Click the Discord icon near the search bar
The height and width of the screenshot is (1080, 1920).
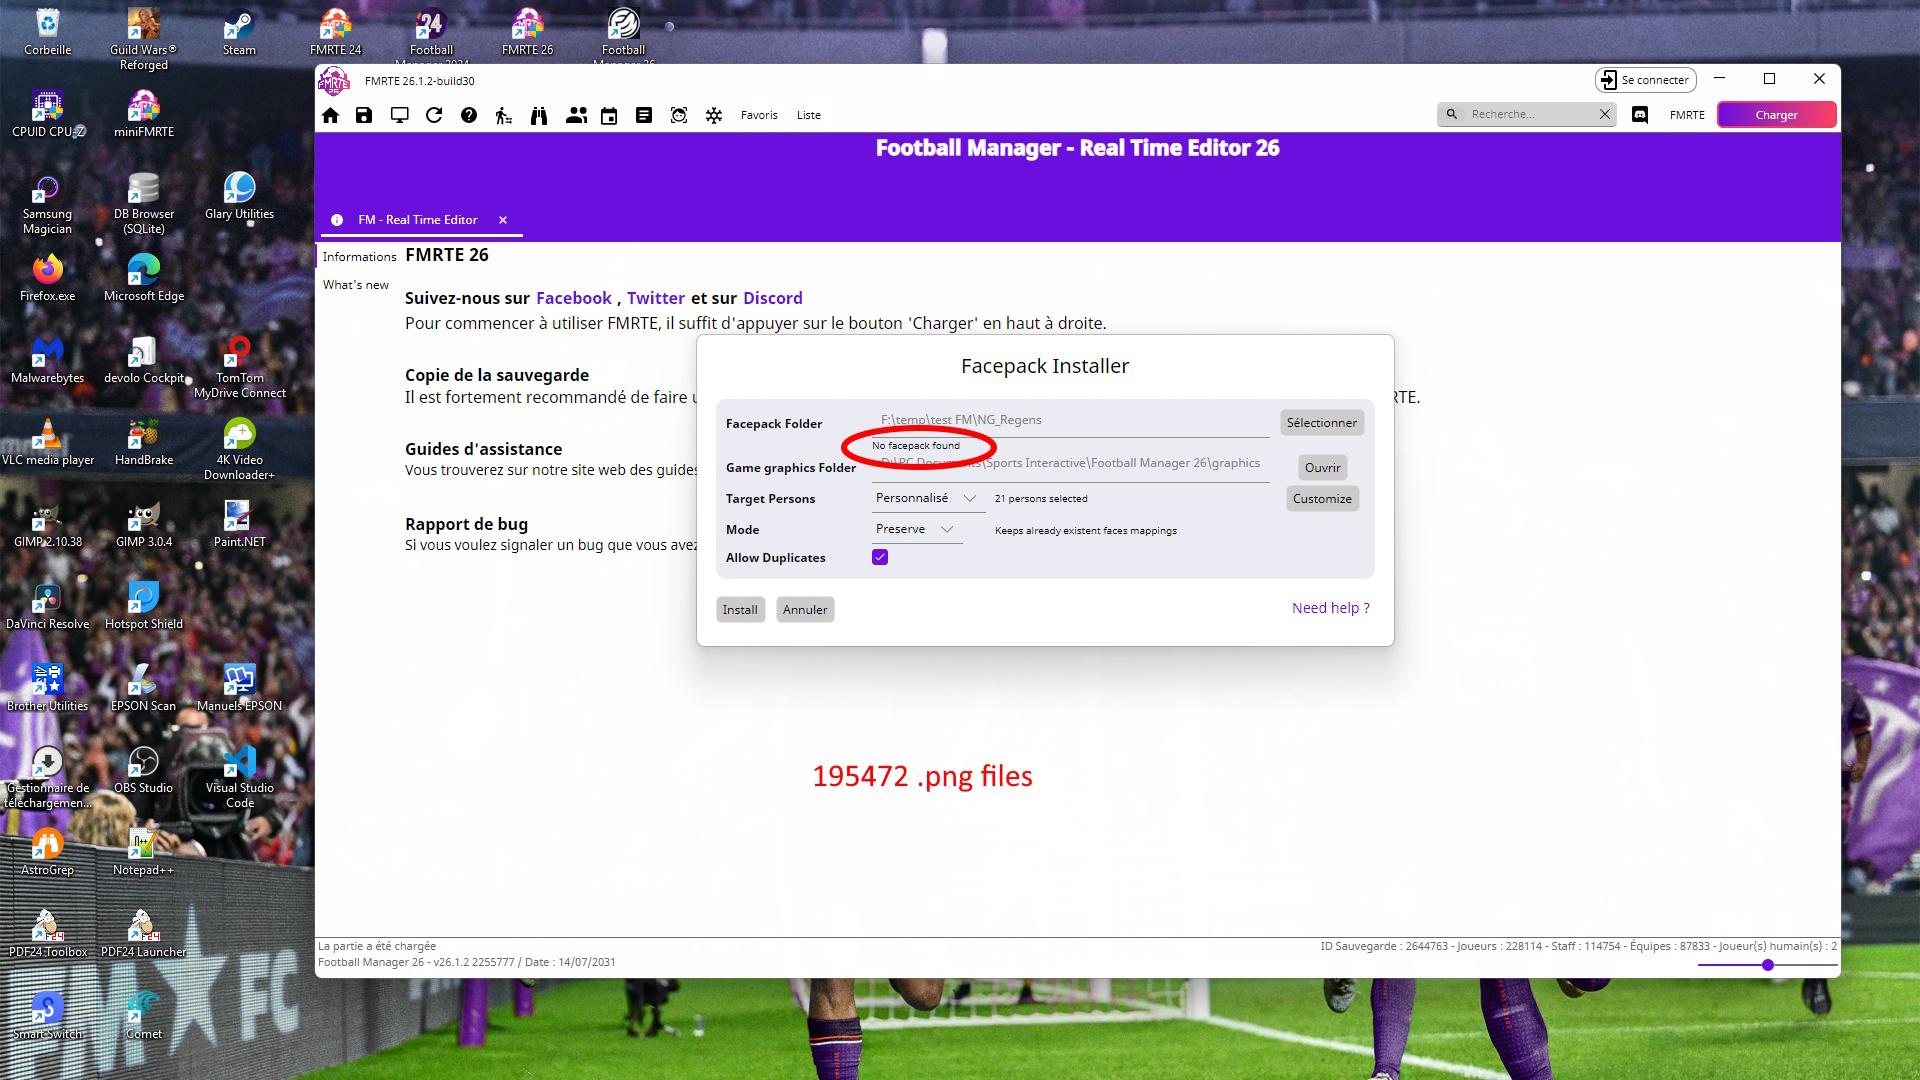tap(1639, 114)
